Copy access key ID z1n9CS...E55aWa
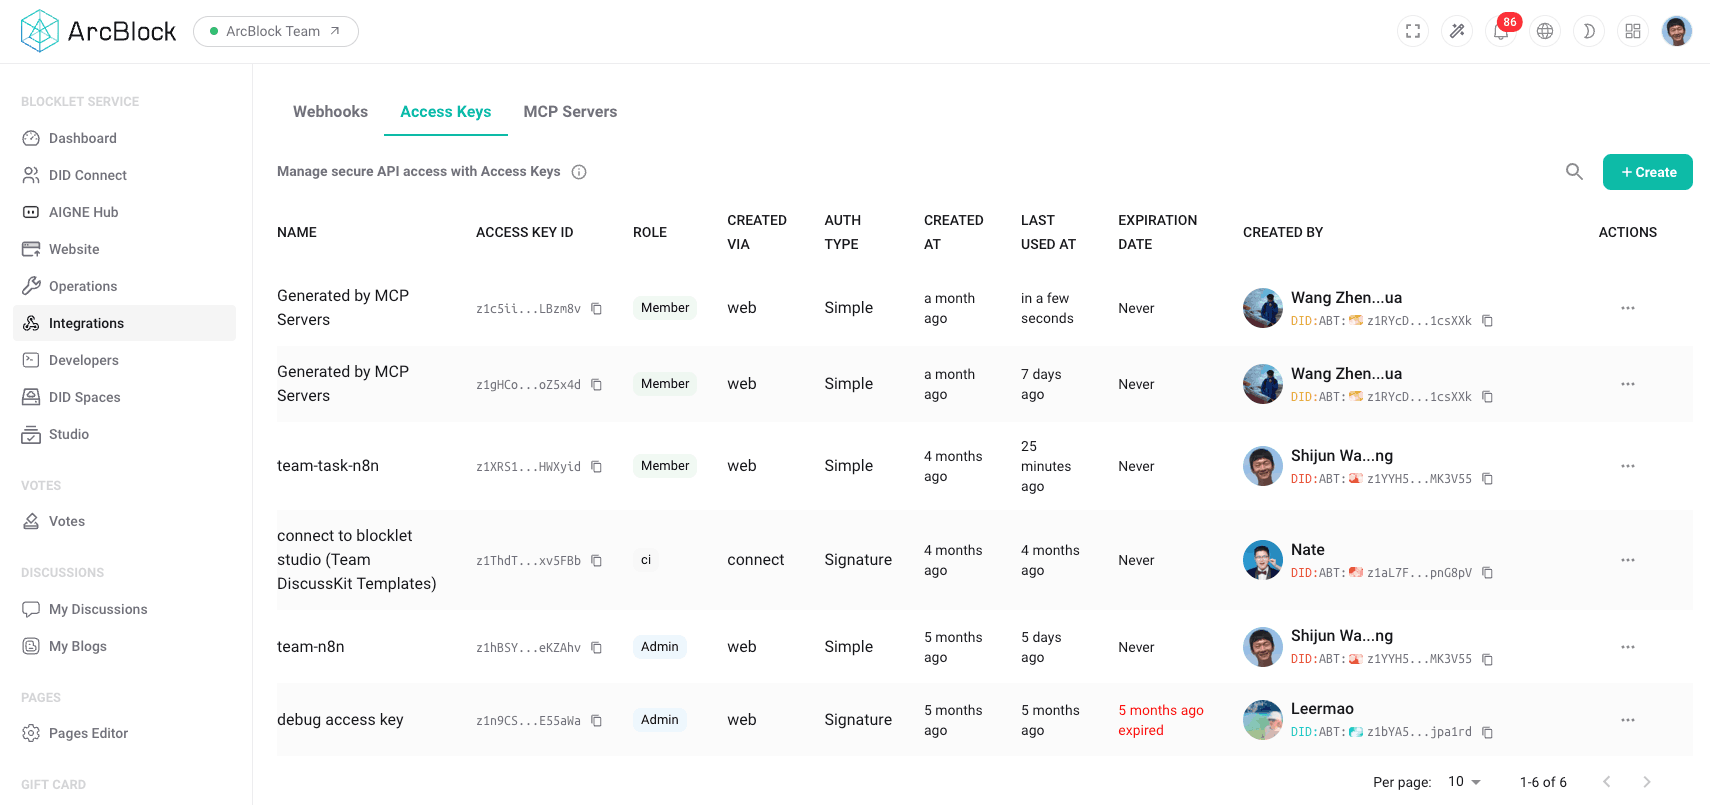This screenshot has height=805, width=1710. tap(596, 721)
